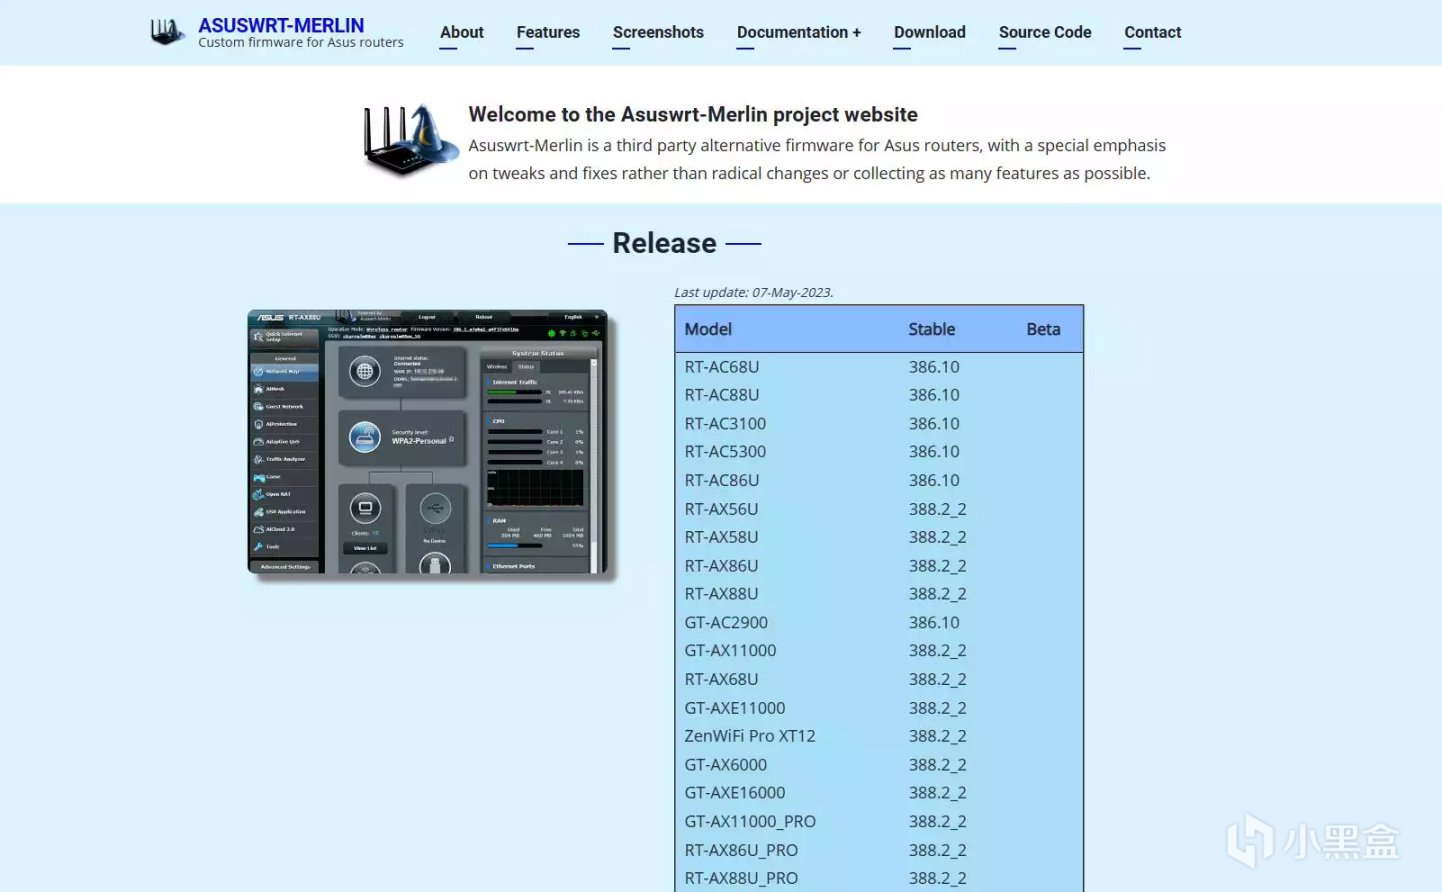This screenshot has width=1442, height=892.
Task: Click the Release section heading
Action: pyautogui.click(x=665, y=243)
